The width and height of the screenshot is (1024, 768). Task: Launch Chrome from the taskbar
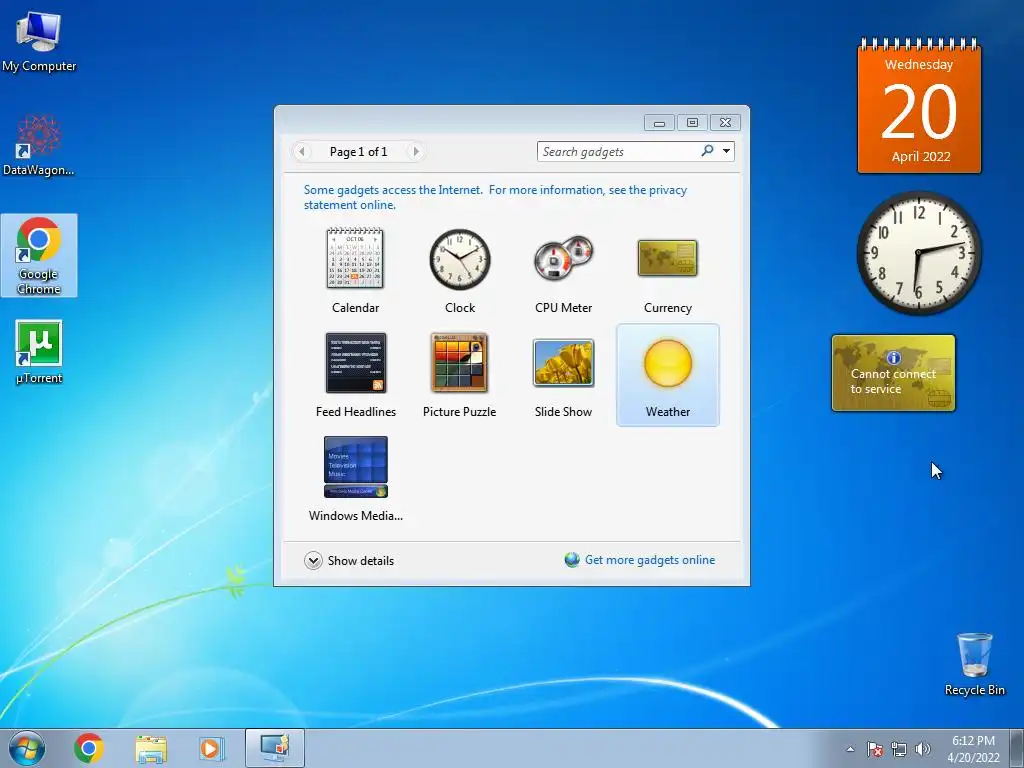coord(89,748)
